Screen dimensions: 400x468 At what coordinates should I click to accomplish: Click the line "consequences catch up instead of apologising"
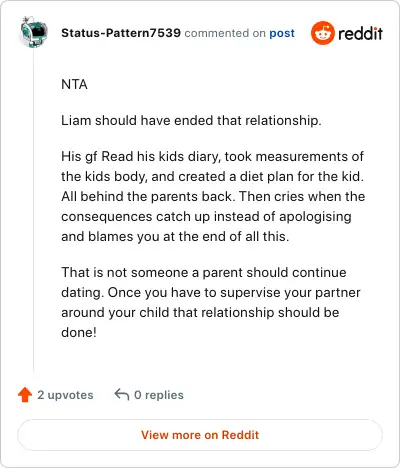(206, 217)
